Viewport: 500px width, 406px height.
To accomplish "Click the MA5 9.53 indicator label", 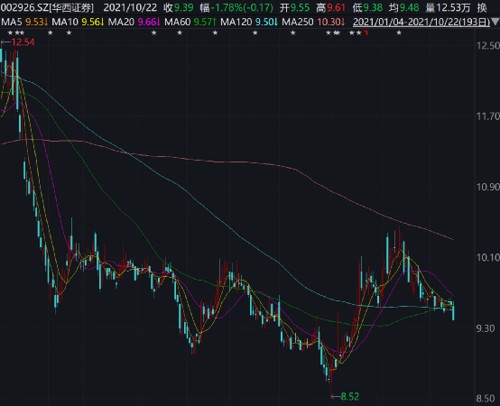I will [25, 22].
